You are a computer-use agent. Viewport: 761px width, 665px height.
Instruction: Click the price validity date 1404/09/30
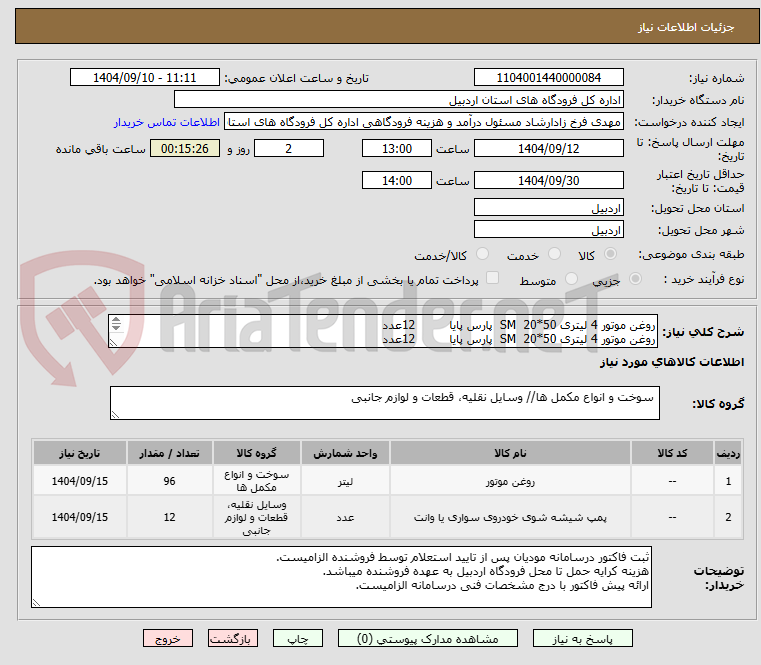(548, 180)
